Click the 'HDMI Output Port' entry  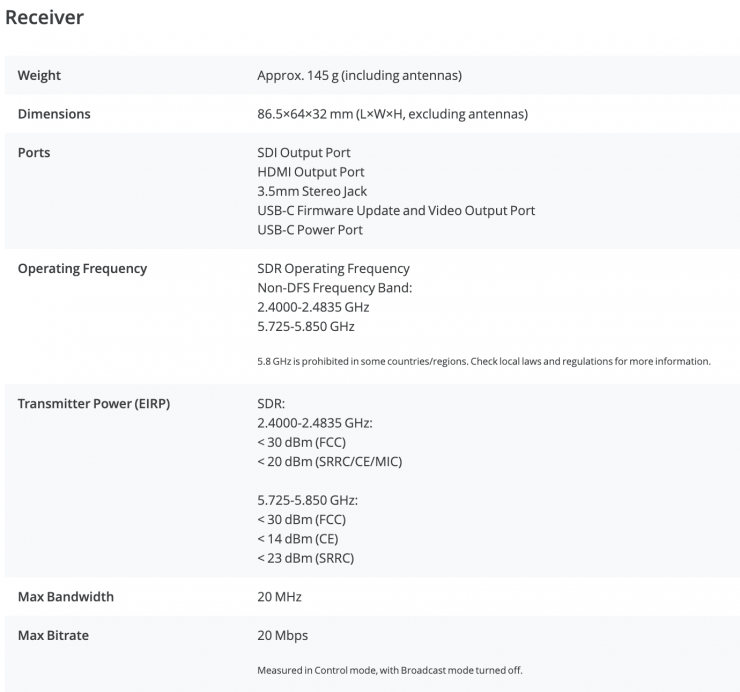click(x=310, y=172)
